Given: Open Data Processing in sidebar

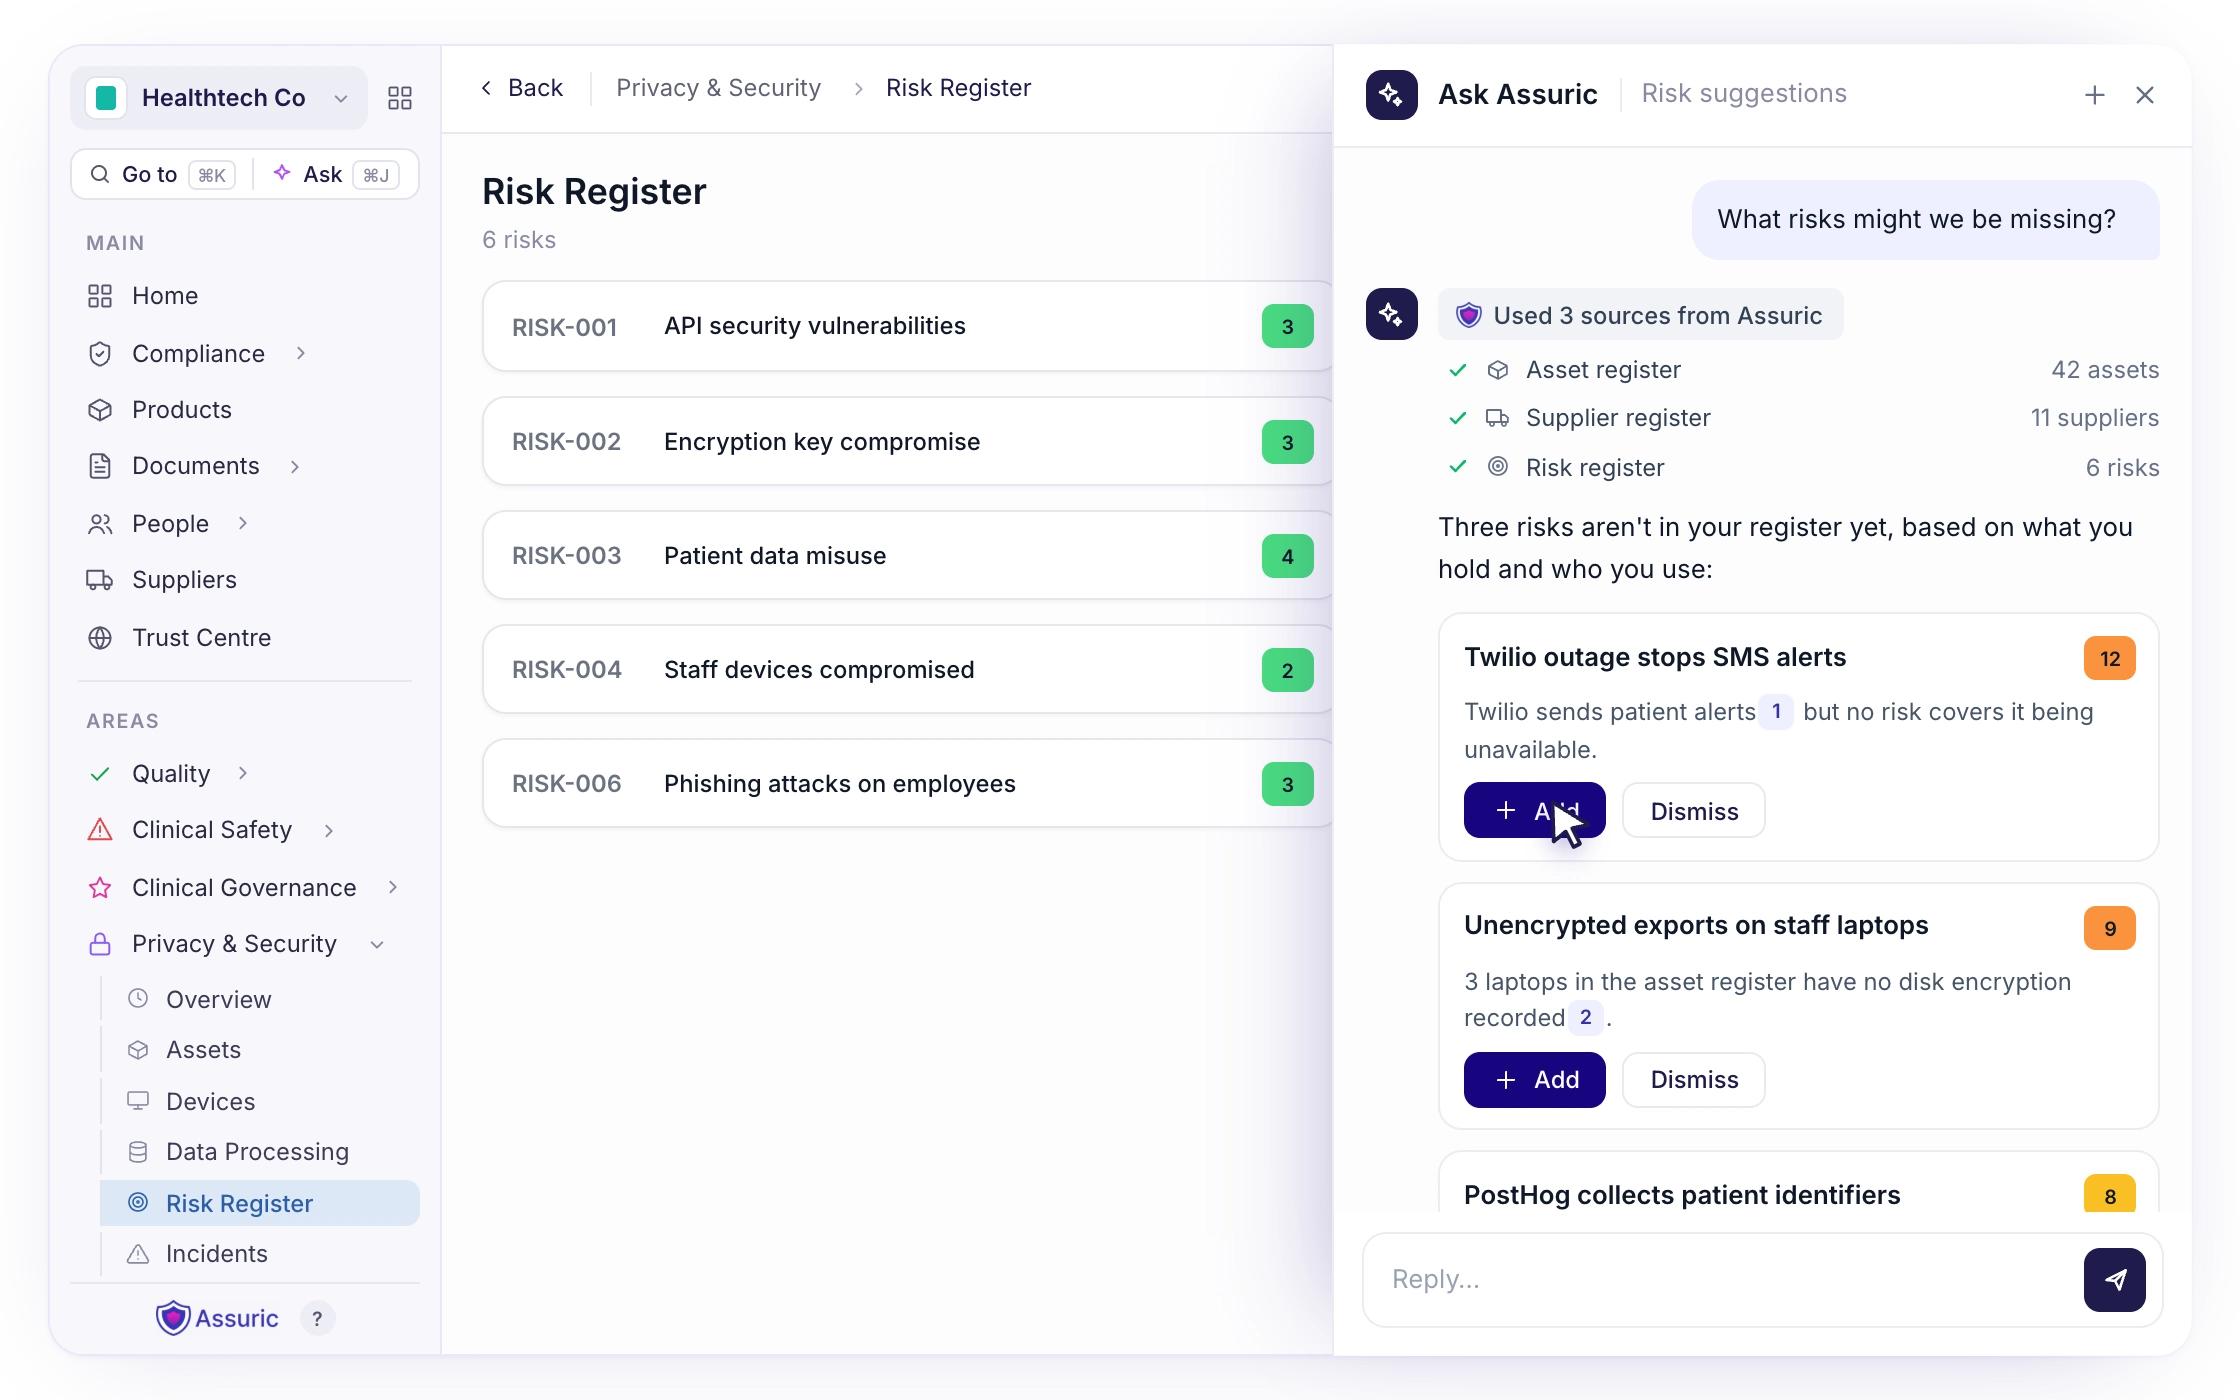Looking at the screenshot, I should point(260,1151).
